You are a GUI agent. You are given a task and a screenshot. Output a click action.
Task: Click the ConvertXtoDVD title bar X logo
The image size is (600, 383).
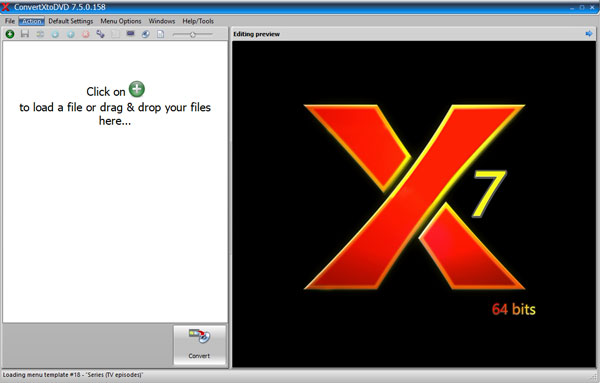(6, 7)
